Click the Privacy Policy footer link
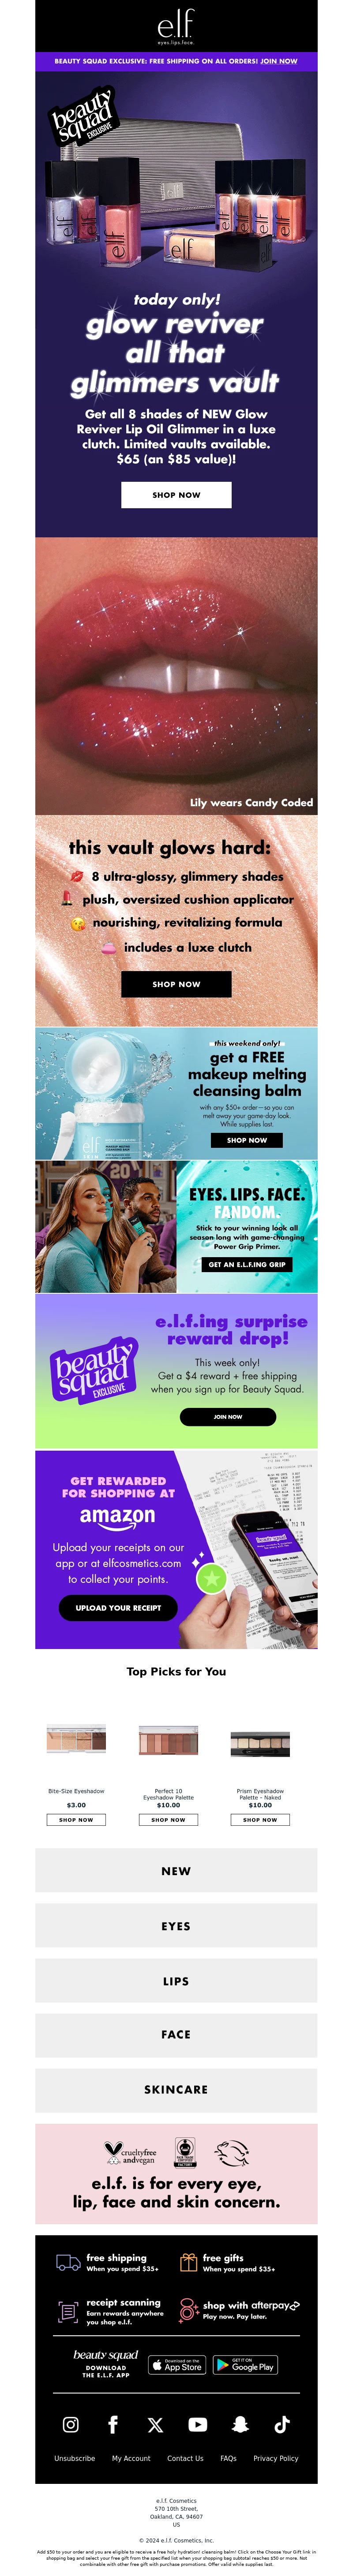The image size is (353, 2576). [276, 2458]
